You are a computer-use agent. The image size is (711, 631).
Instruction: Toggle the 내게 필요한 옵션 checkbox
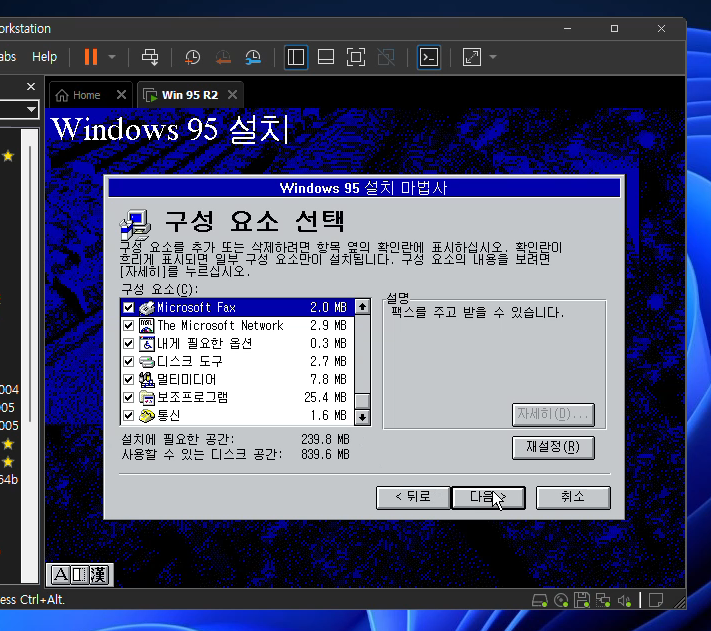(128, 344)
